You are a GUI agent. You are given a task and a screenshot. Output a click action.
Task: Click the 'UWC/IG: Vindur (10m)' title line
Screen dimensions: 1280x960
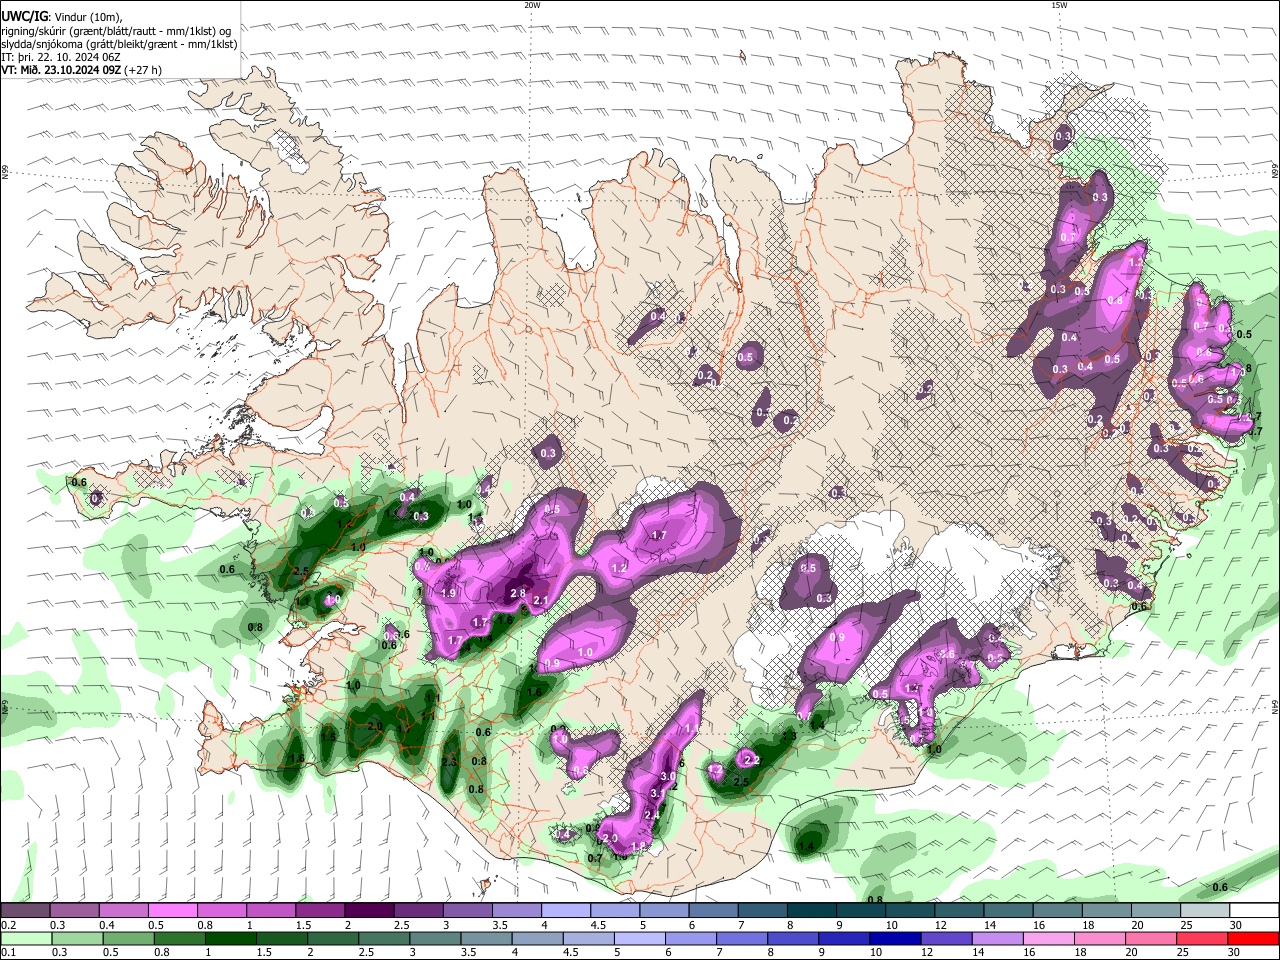pyautogui.click(x=62, y=16)
